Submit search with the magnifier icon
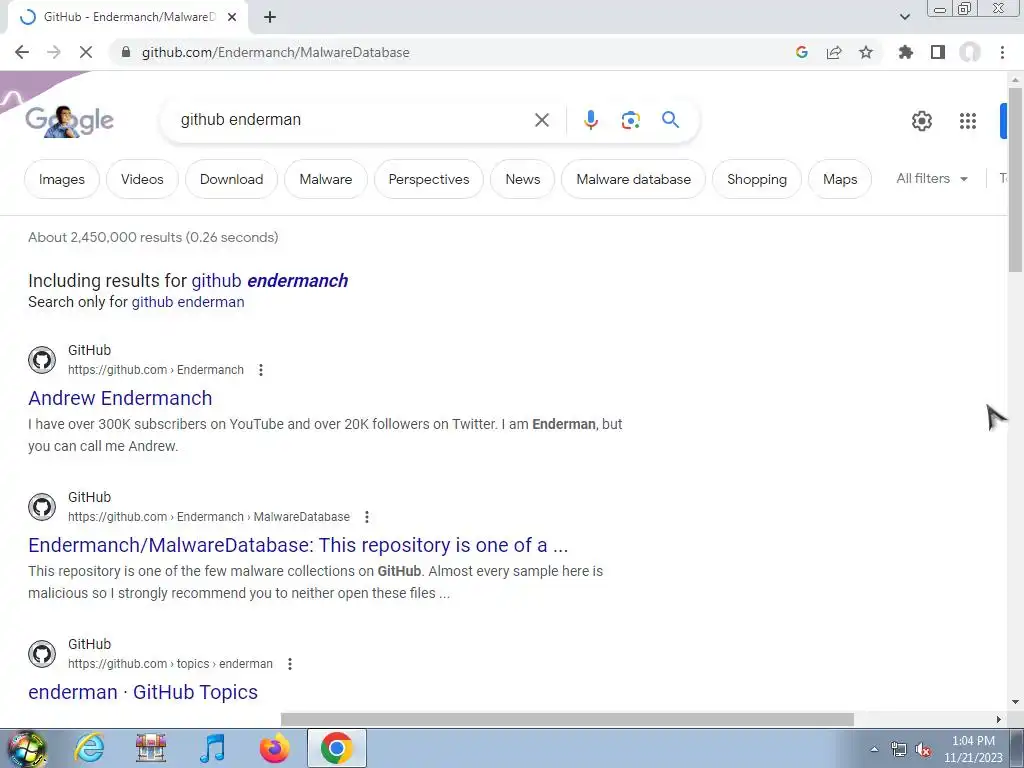The height and width of the screenshot is (768, 1024). click(x=670, y=120)
